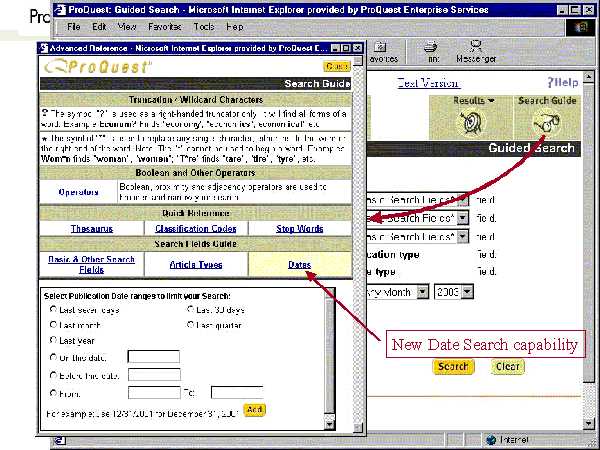This screenshot has height=450, width=600.
Task: Open the Edit menu in the Guided Search window
Action: [99, 27]
